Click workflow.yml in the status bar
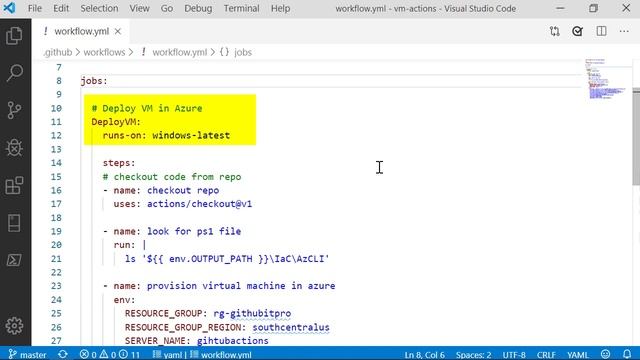This screenshot has width=640, height=360. [x=221, y=355]
